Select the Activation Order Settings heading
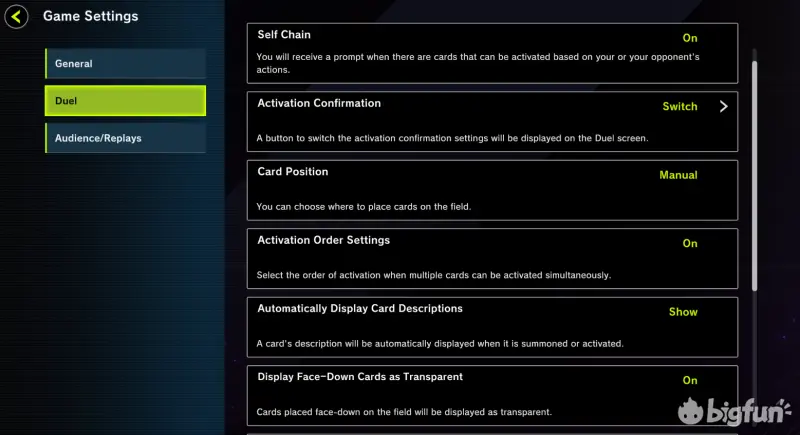 [323, 240]
